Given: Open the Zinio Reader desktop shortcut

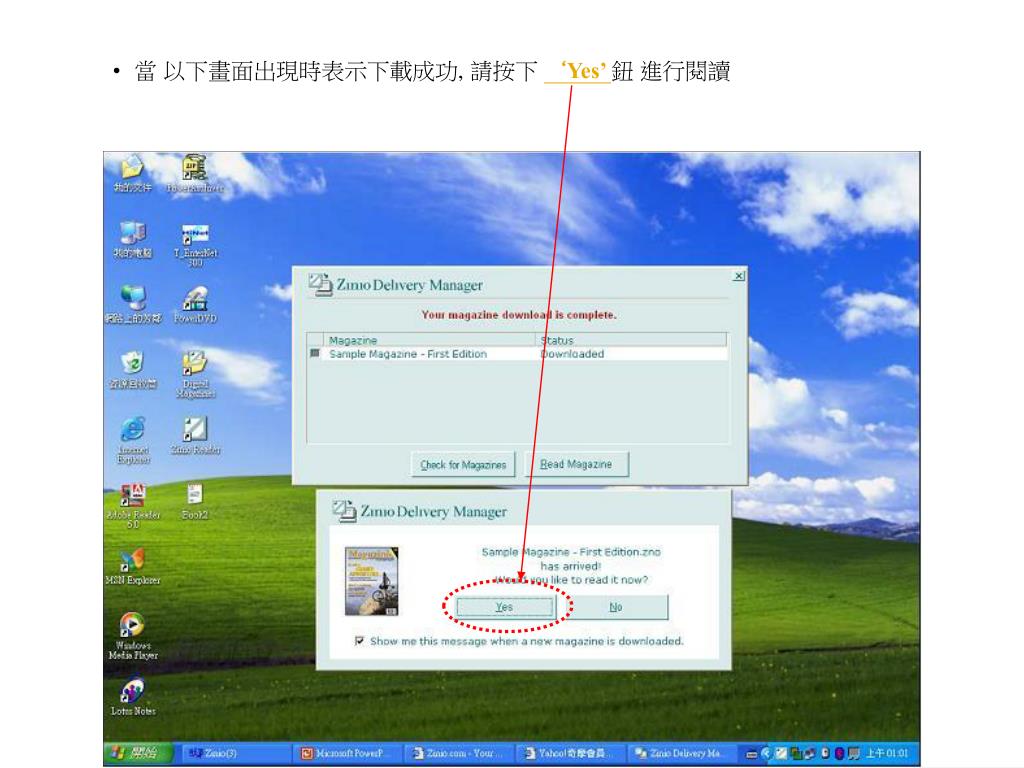Looking at the screenshot, I should coord(195,435).
